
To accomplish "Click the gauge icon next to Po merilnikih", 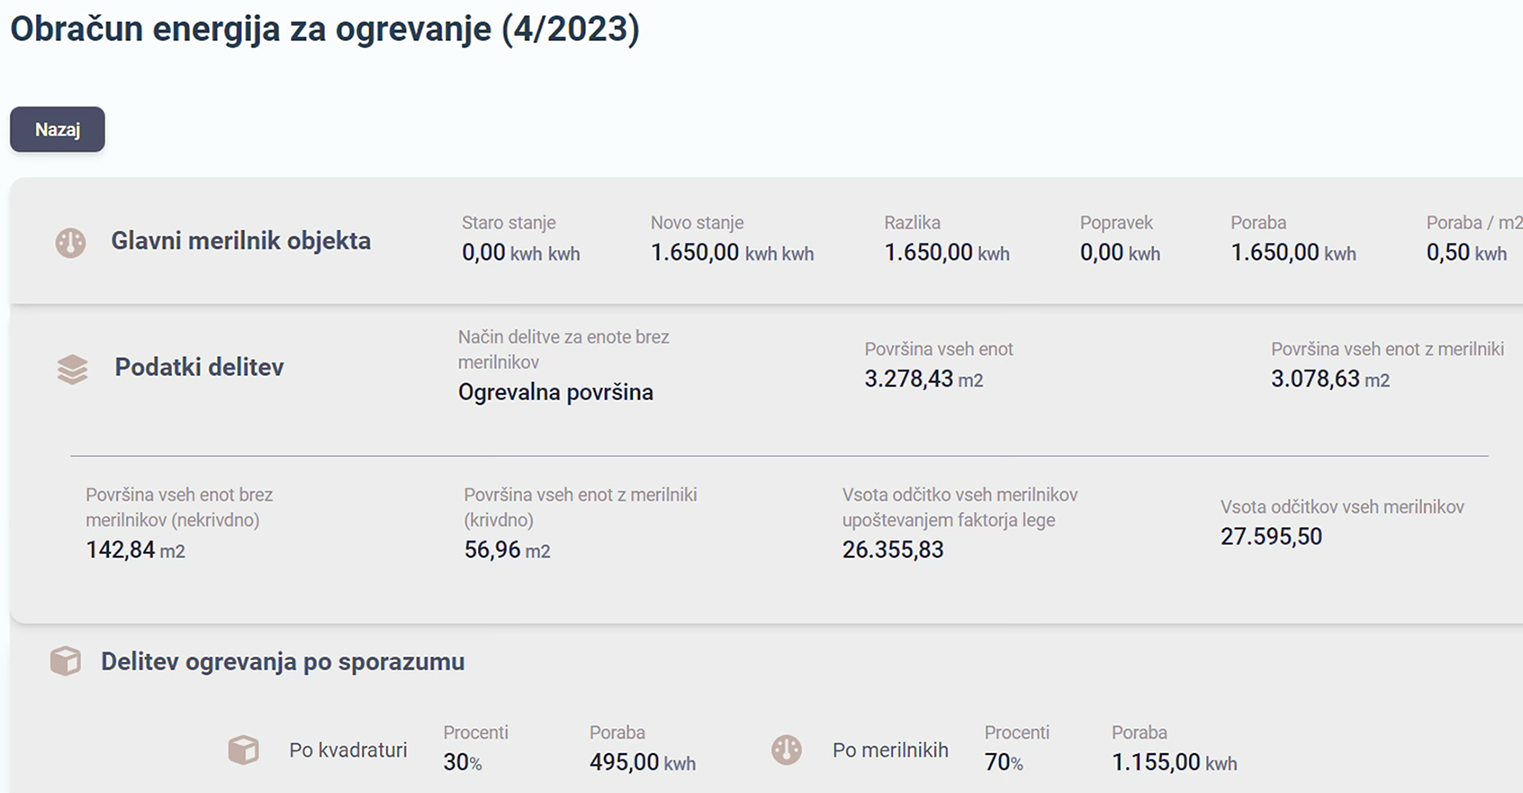I will pyautogui.click(x=787, y=749).
